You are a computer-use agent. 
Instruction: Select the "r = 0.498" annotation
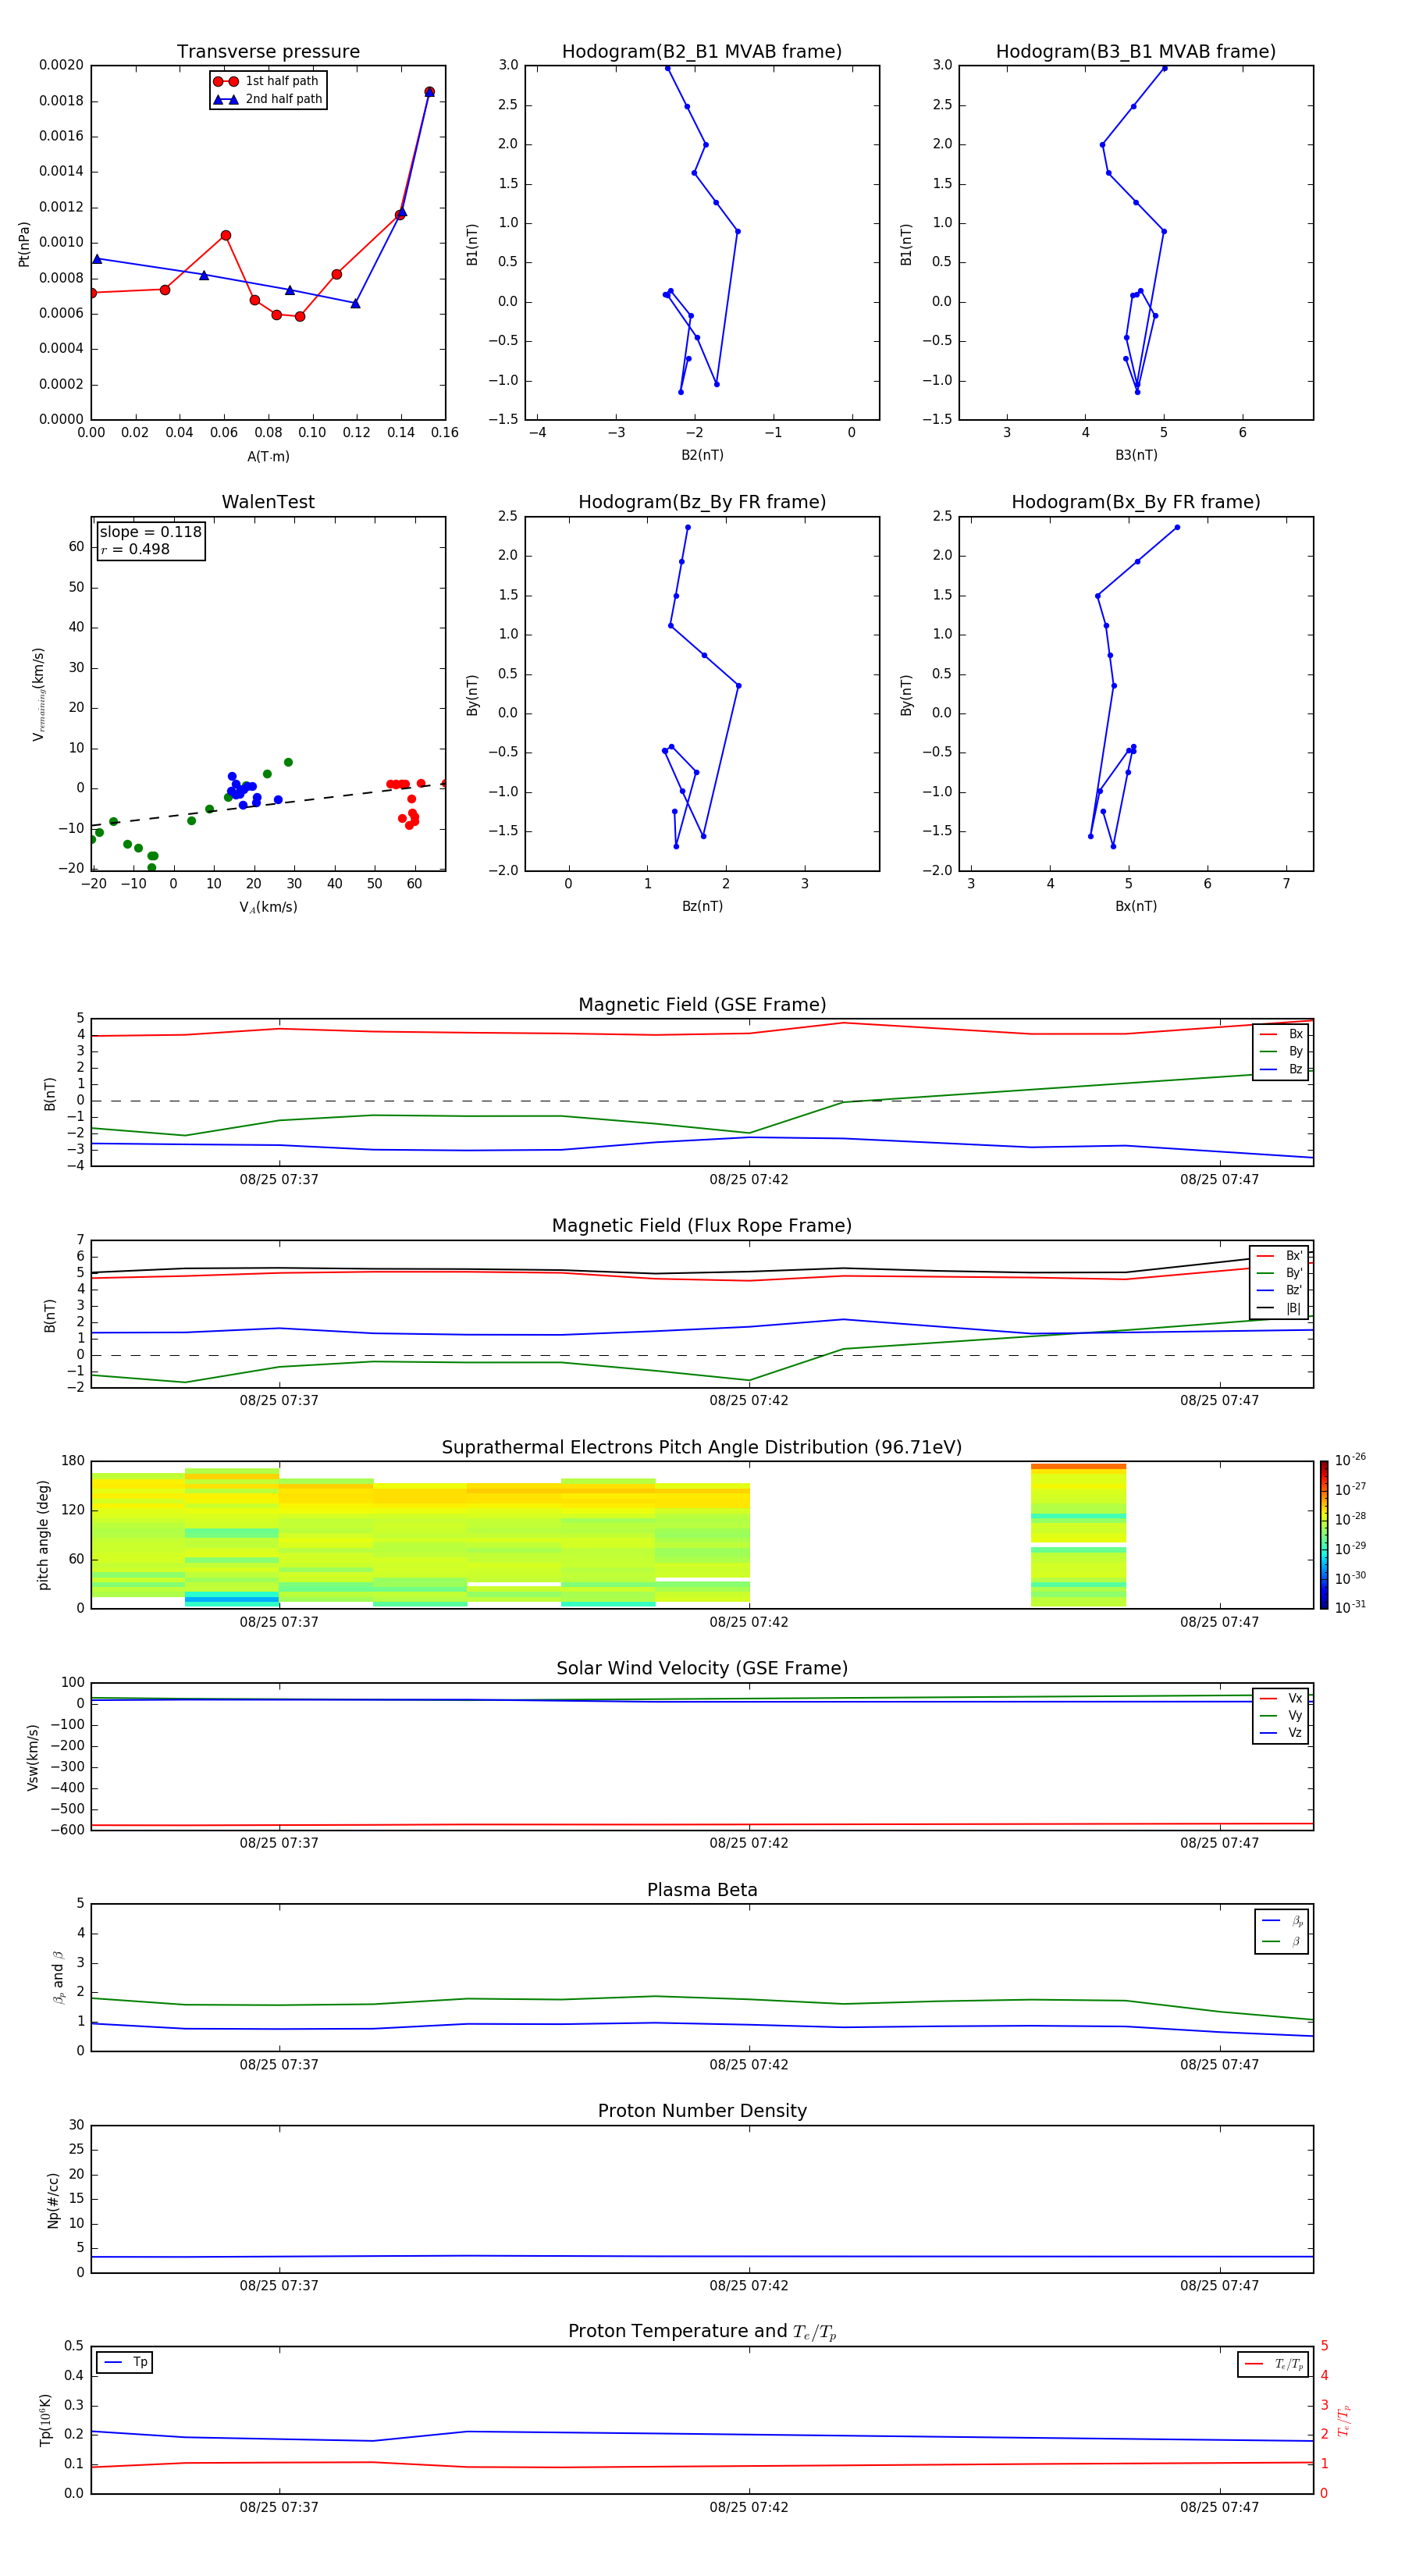tap(135, 549)
